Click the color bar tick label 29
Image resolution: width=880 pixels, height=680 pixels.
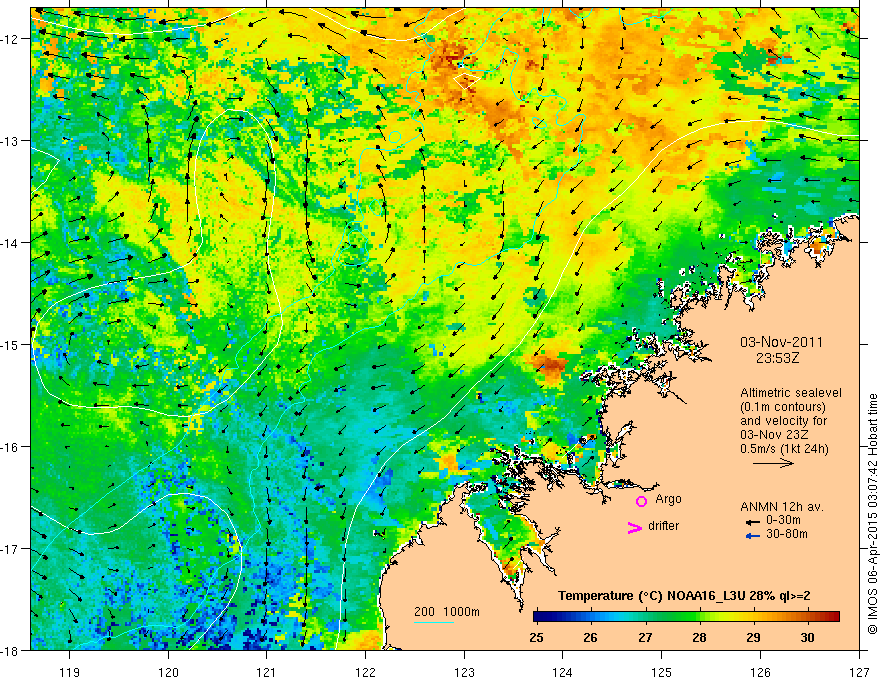(754, 637)
